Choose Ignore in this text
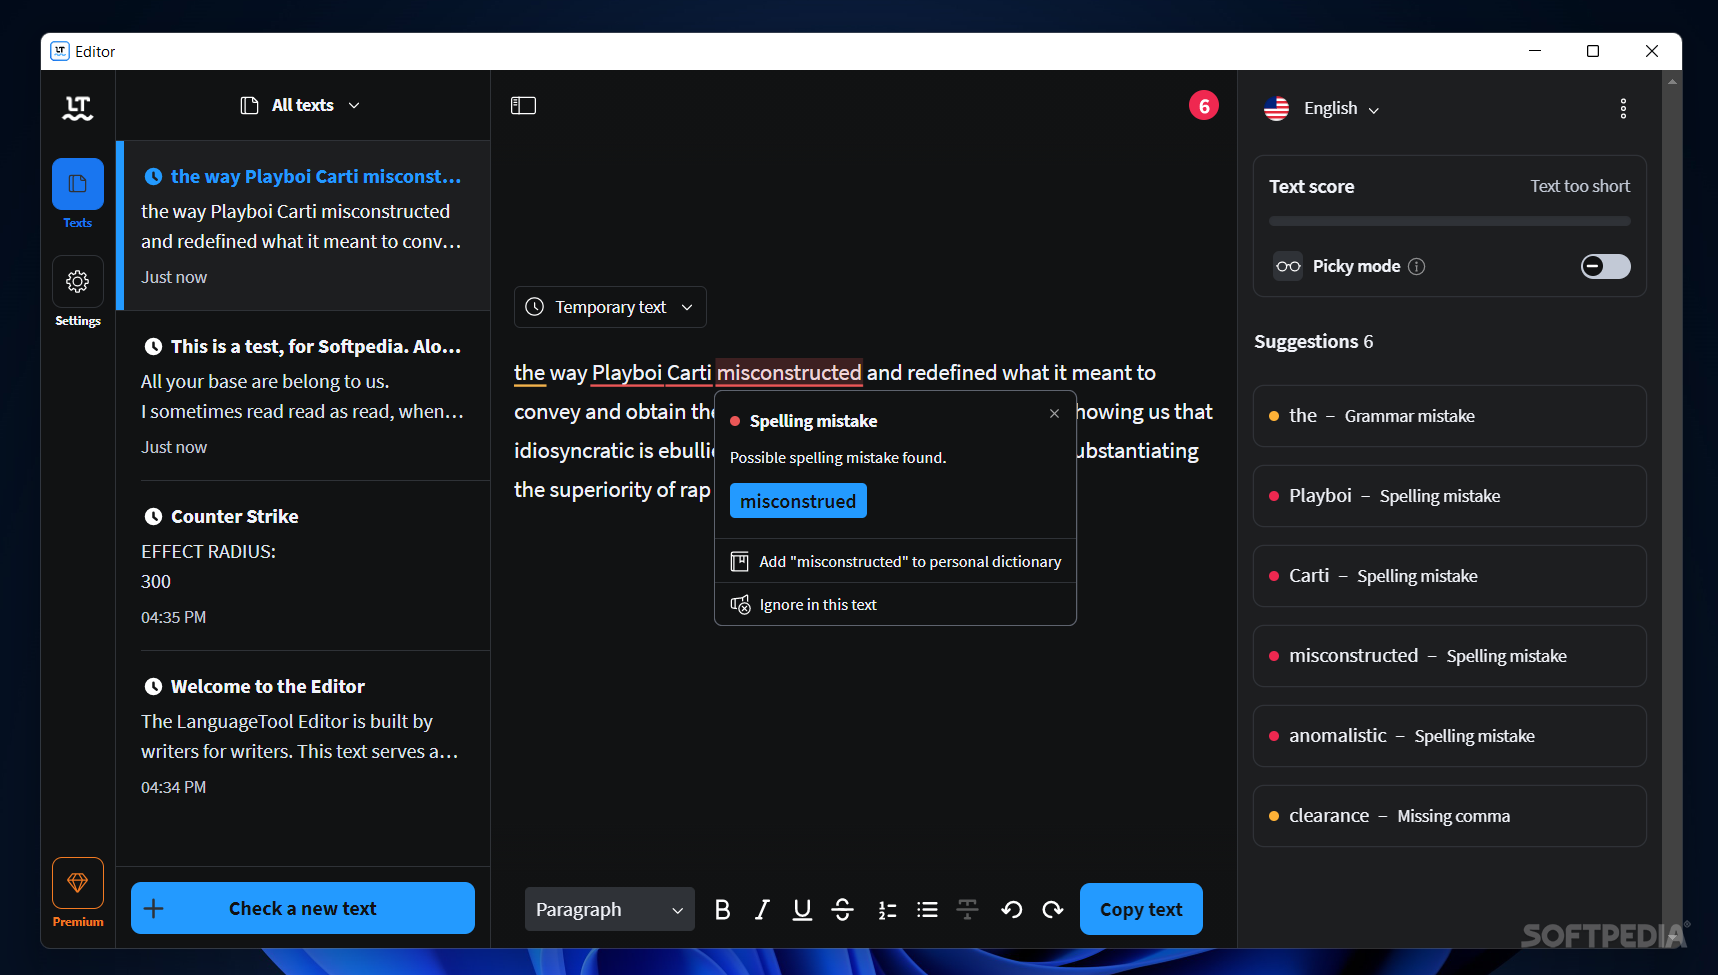 pyautogui.click(x=896, y=604)
